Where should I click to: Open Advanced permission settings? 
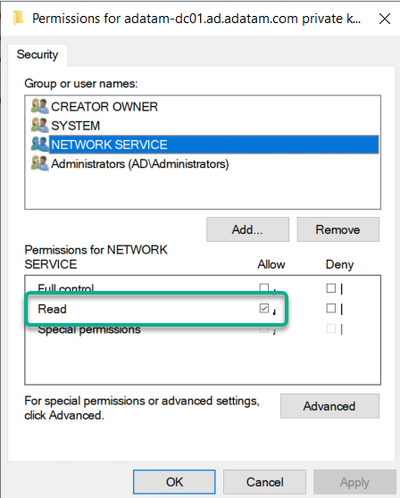point(330,406)
